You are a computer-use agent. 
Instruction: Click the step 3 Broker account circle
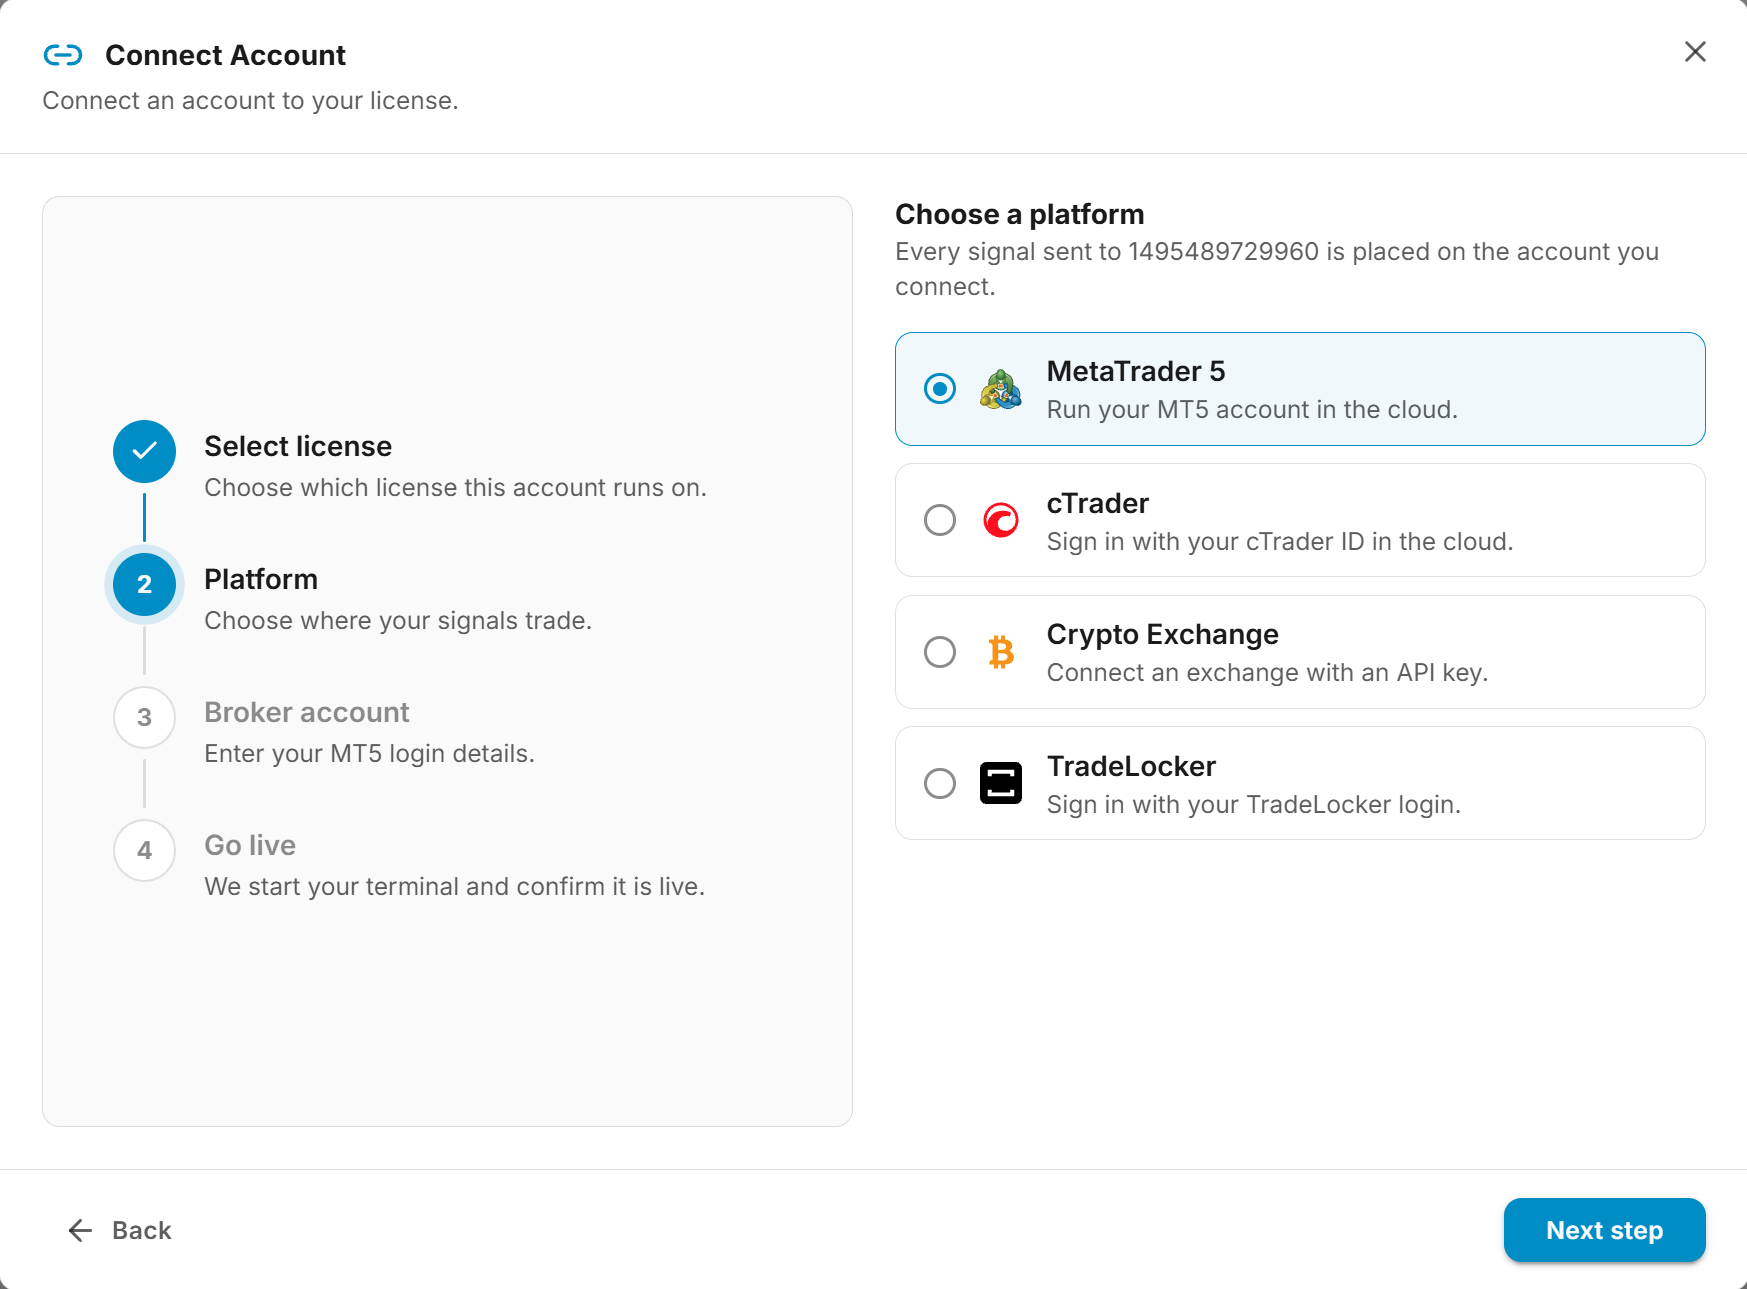click(144, 717)
